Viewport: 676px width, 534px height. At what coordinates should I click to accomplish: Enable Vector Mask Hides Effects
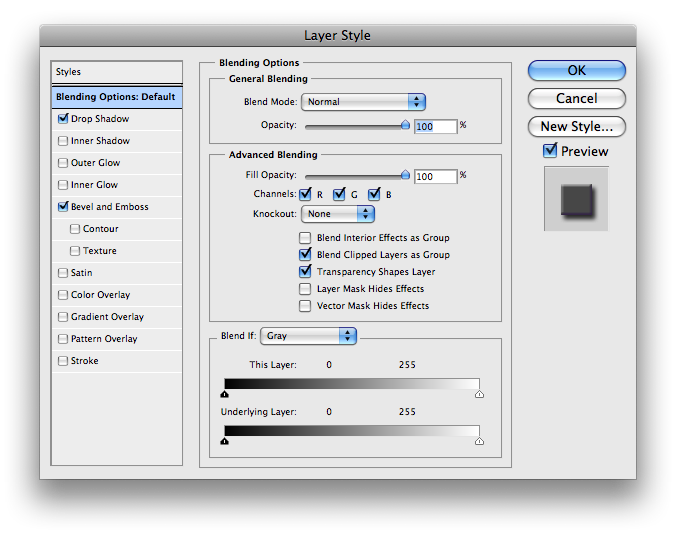pyautogui.click(x=305, y=306)
